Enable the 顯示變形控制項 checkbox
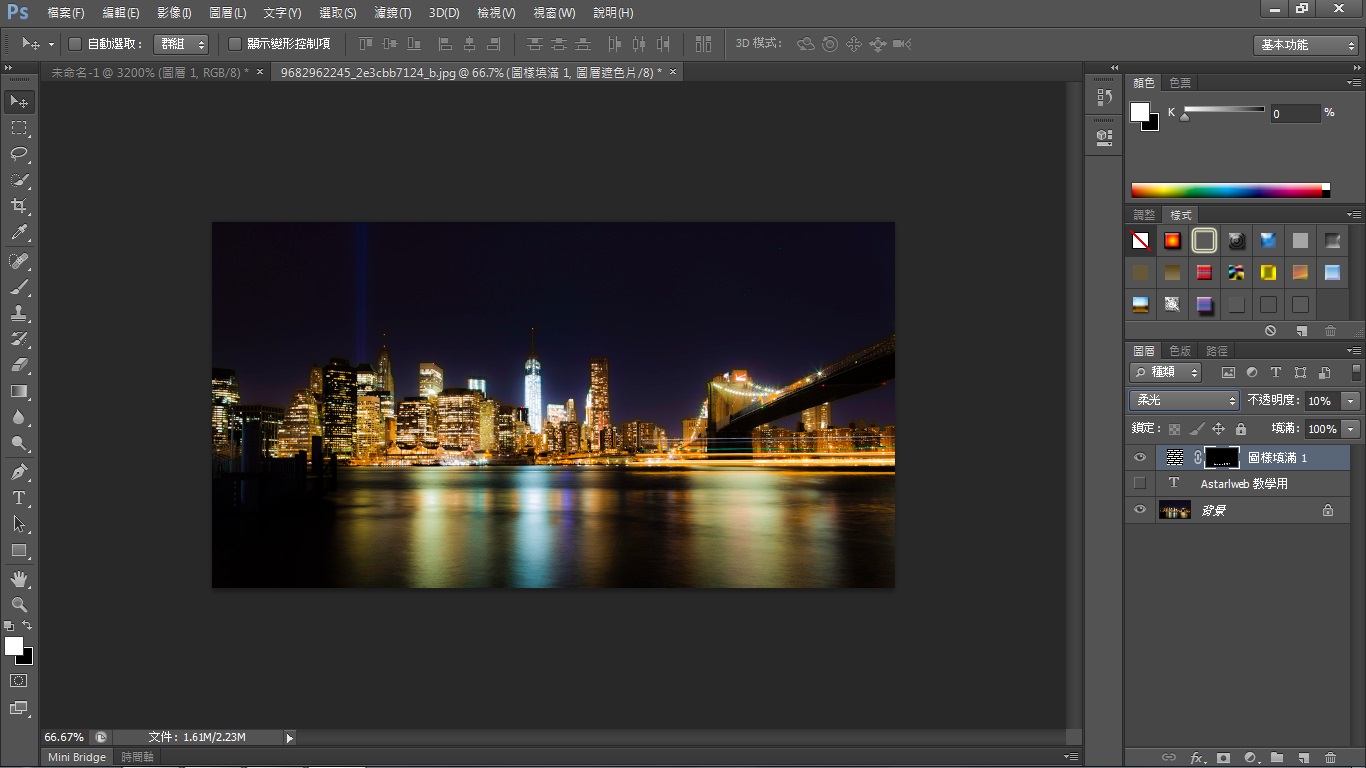Viewport: 1366px width, 768px height. point(235,44)
